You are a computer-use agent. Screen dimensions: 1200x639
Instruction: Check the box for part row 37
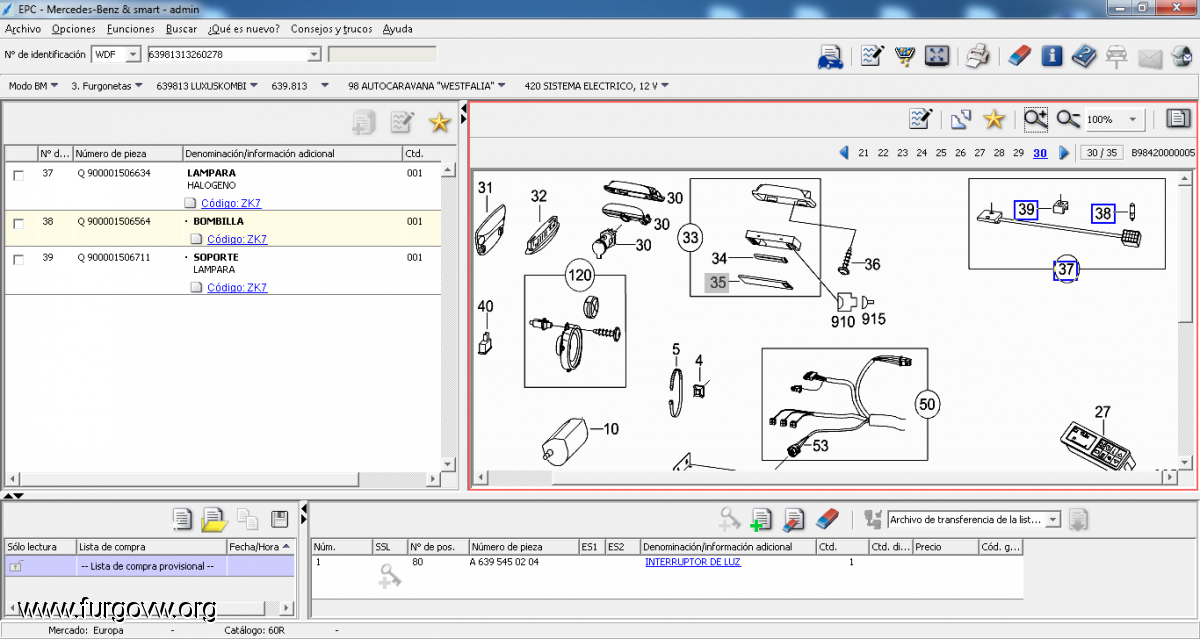(x=19, y=176)
